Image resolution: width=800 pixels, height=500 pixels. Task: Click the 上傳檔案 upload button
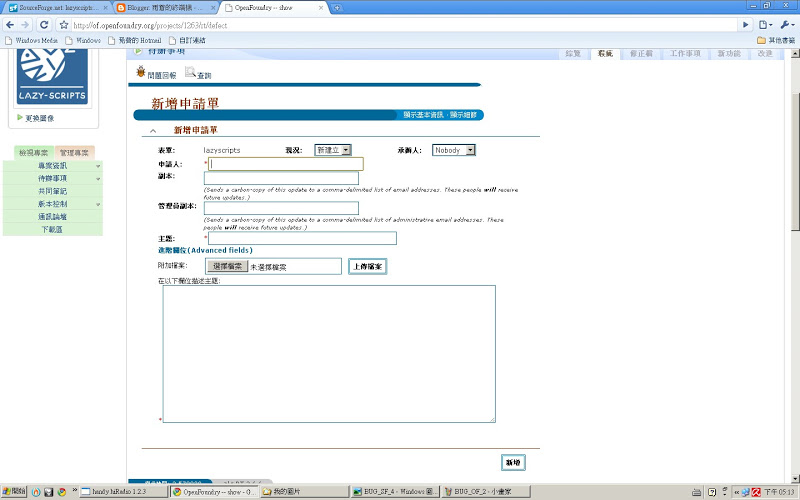pyautogui.click(x=367, y=266)
